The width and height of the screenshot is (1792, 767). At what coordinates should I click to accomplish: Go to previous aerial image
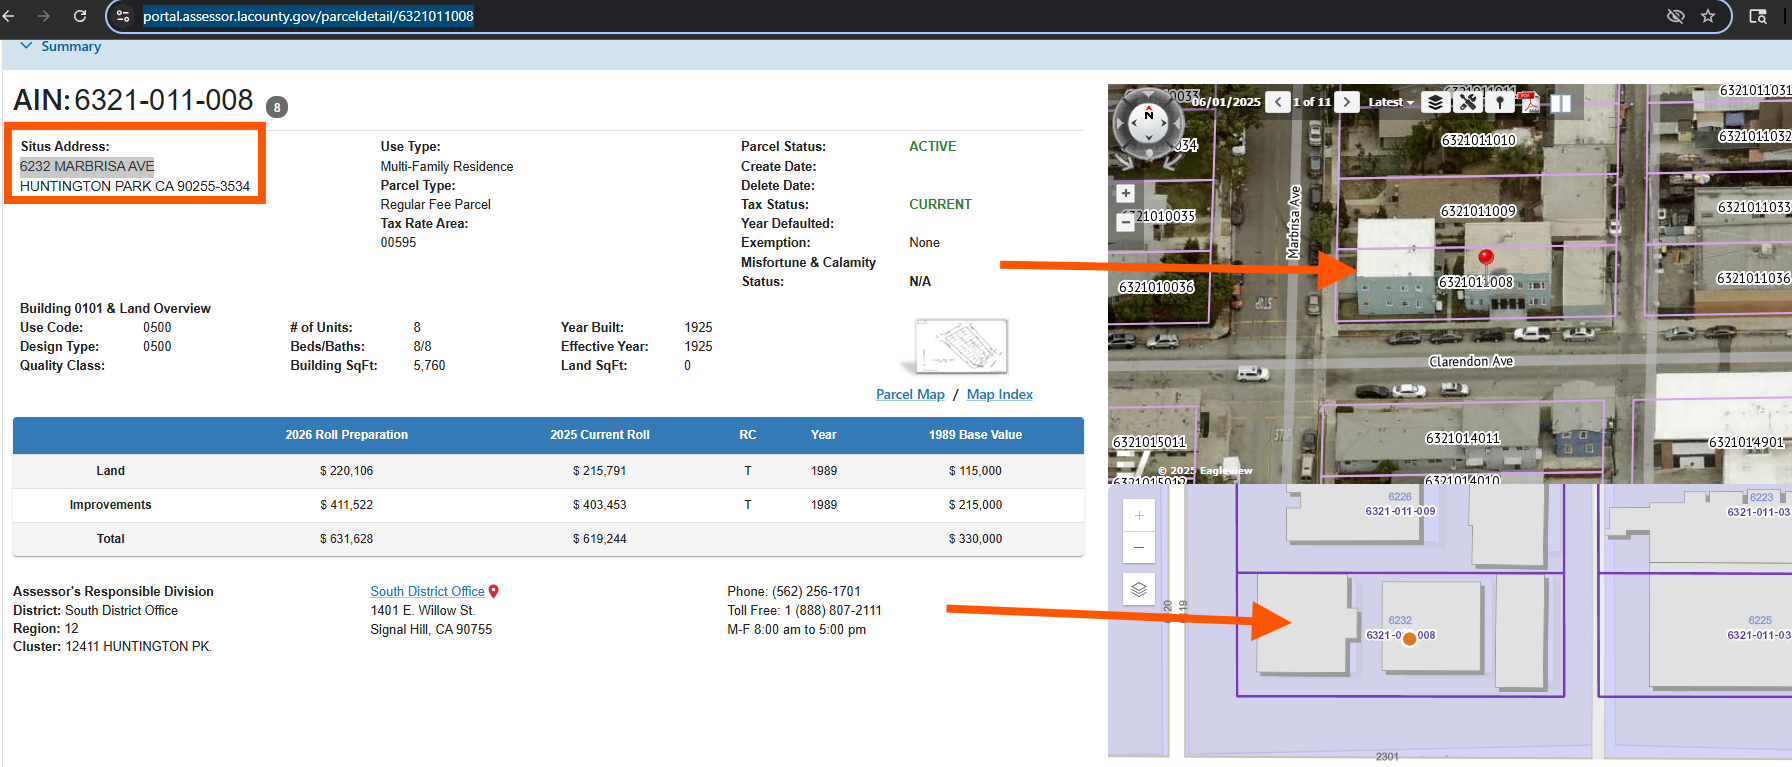click(x=1277, y=102)
